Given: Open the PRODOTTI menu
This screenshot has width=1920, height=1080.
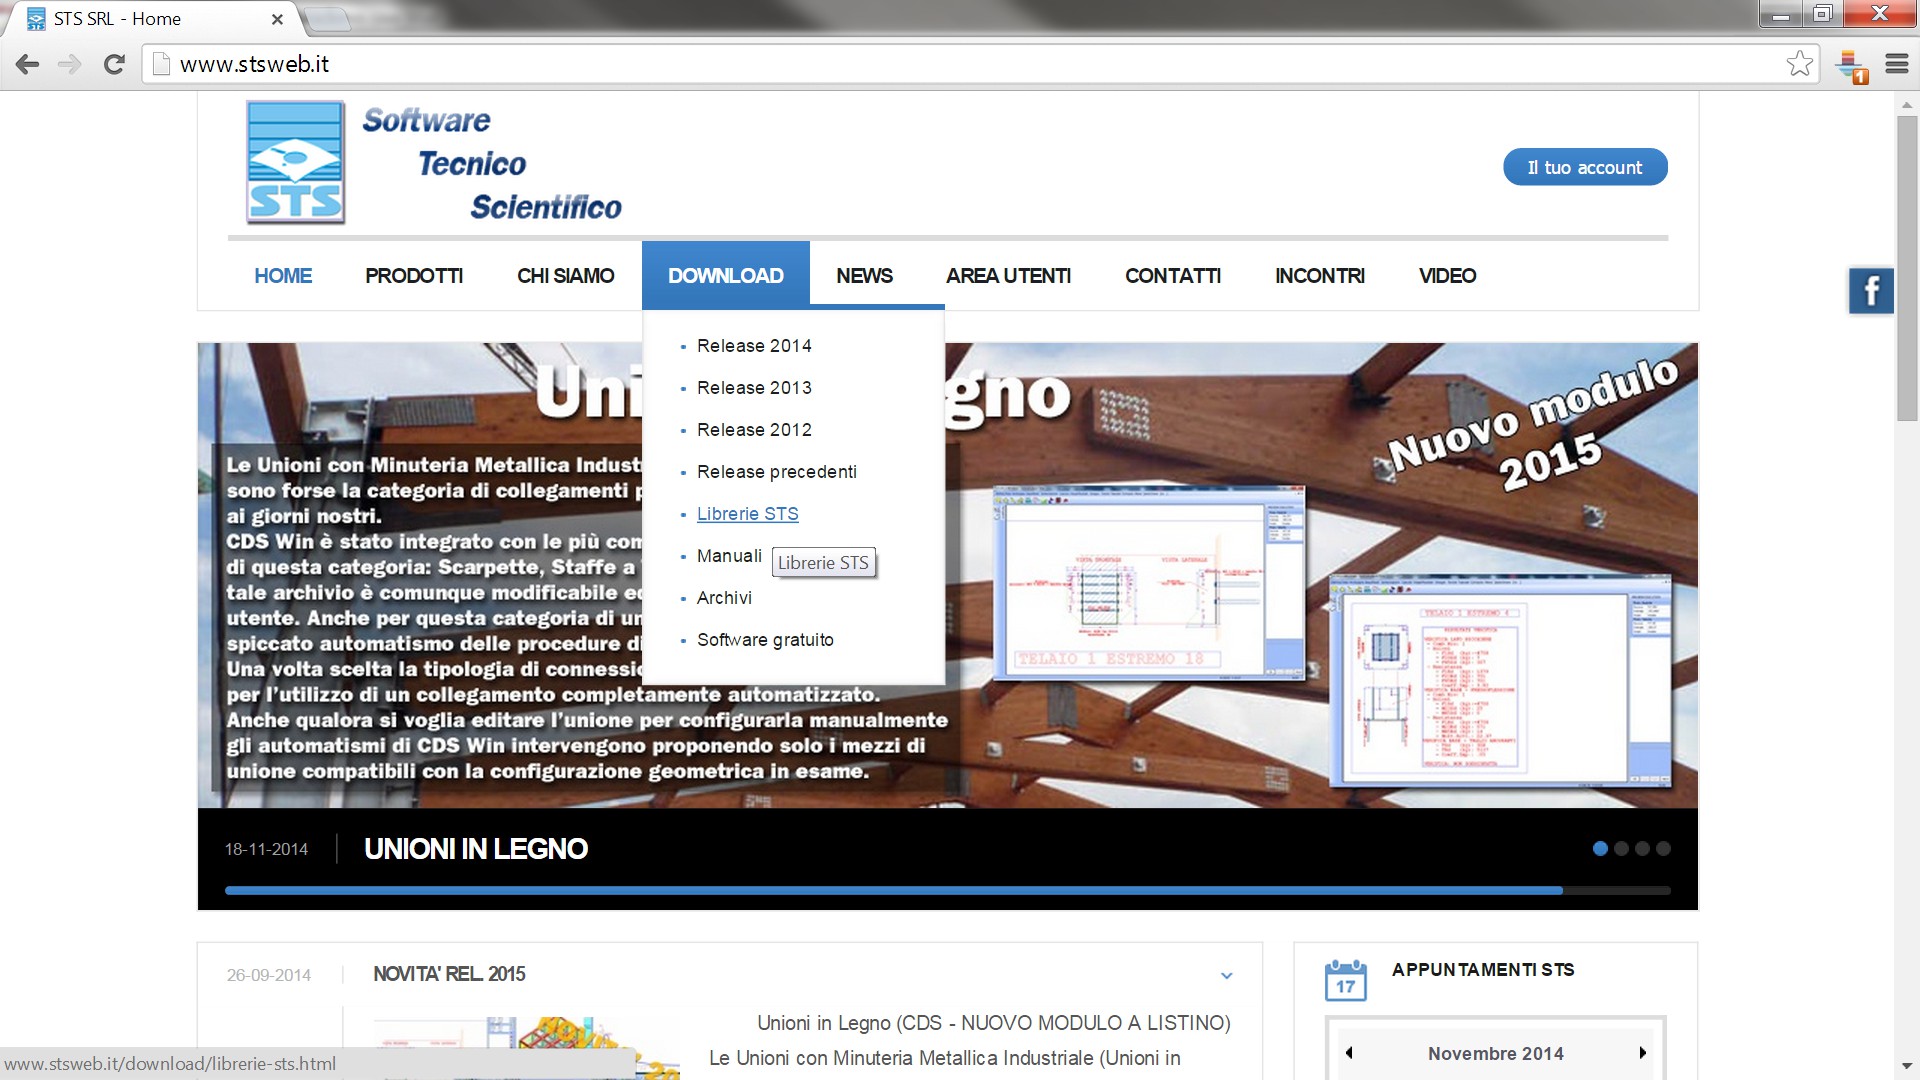Looking at the screenshot, I should point(414,276).
